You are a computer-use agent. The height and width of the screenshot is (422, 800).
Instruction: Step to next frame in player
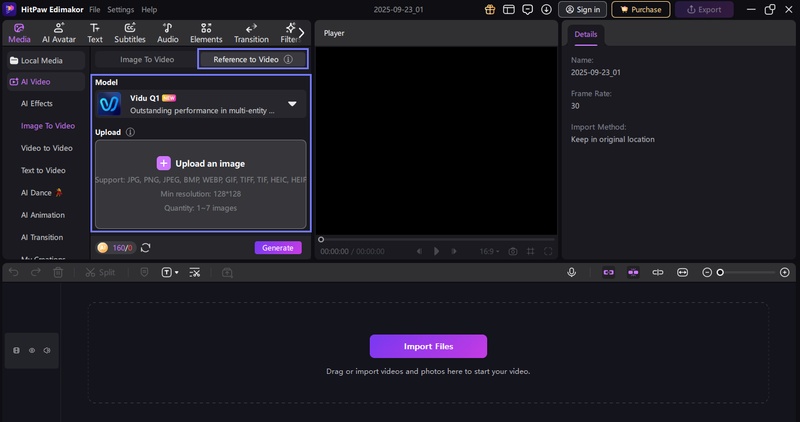[x=454, y=251]
